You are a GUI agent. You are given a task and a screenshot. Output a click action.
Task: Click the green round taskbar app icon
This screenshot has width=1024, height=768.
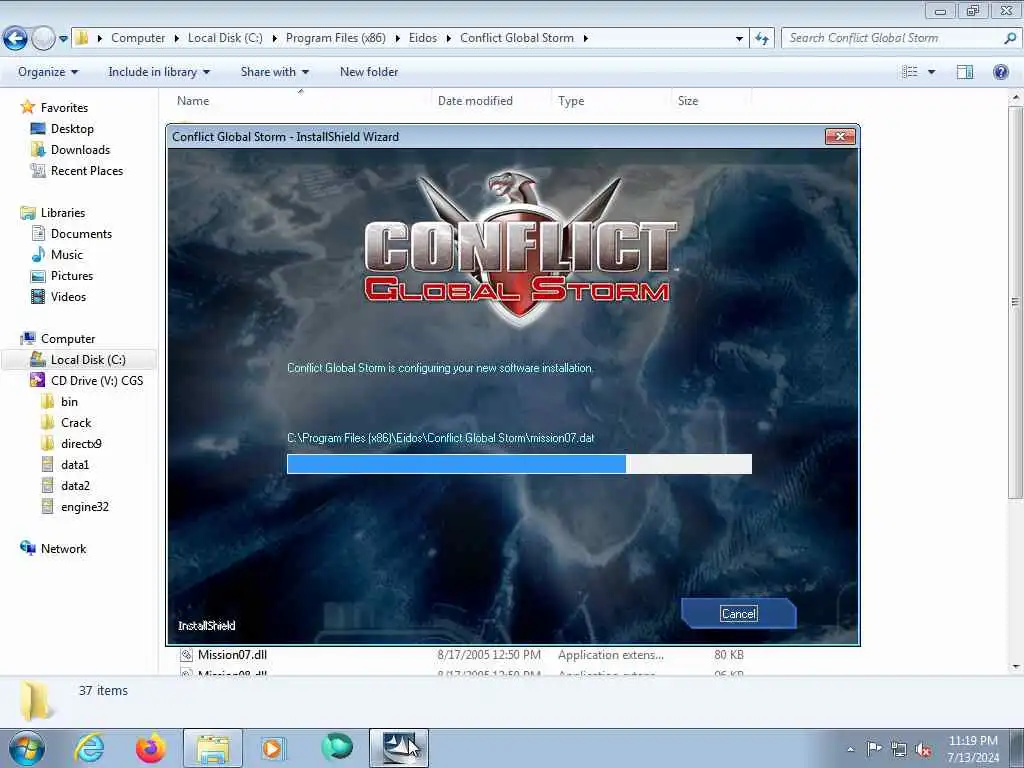tap(337, 747)
